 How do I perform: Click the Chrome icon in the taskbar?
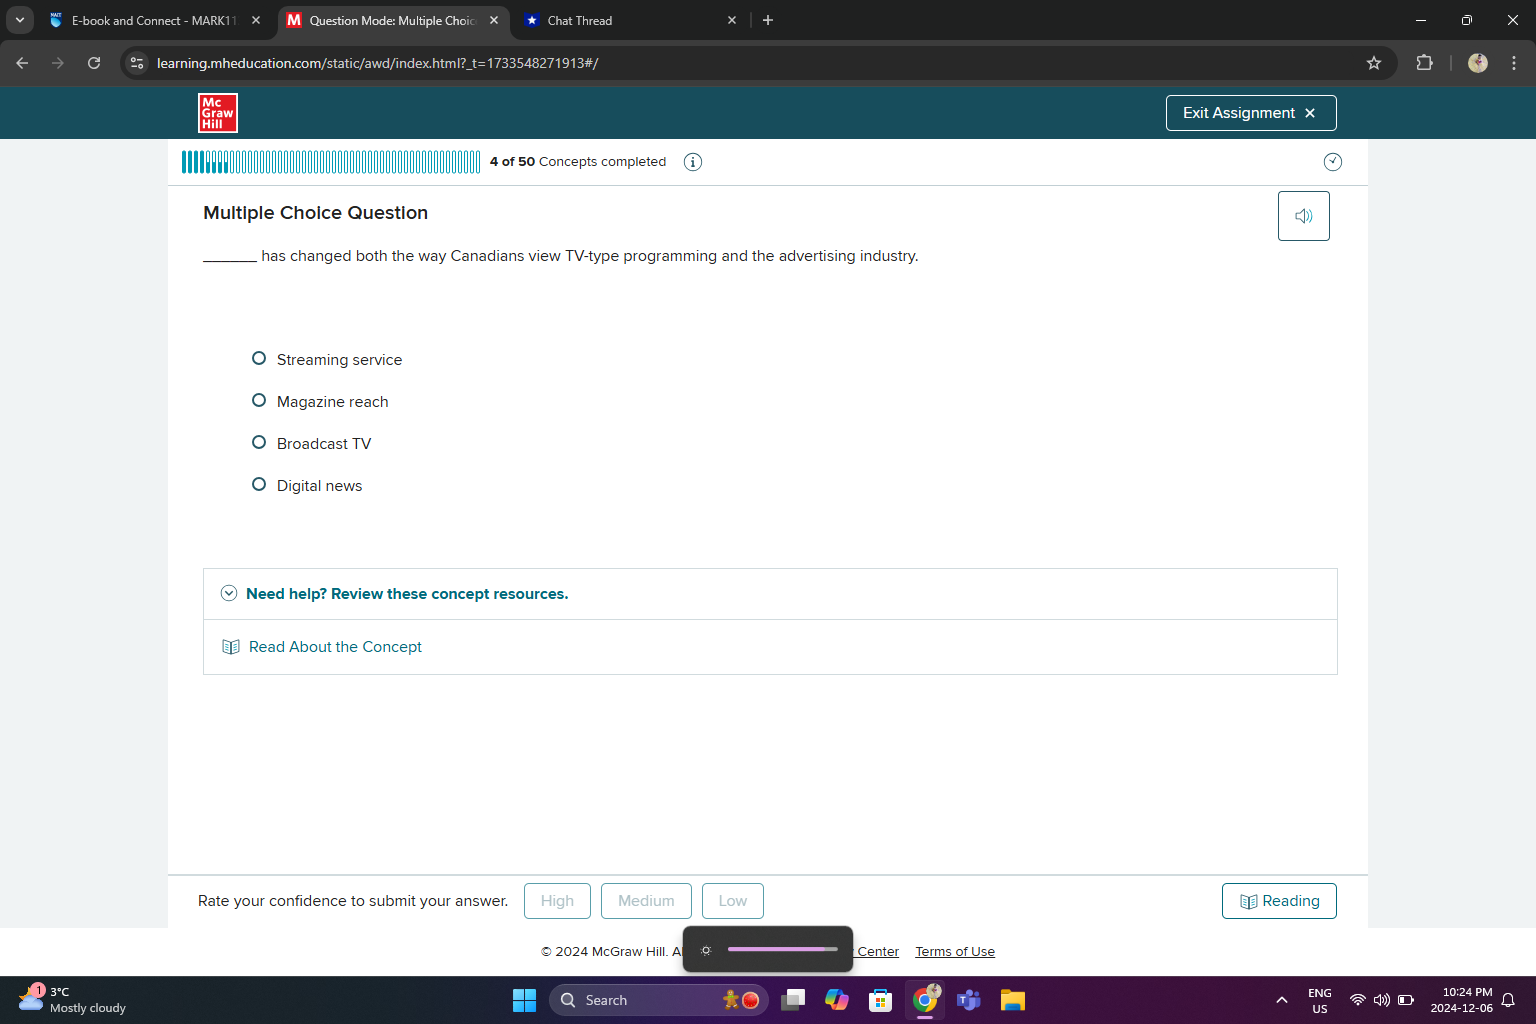tap(925, 1000)
